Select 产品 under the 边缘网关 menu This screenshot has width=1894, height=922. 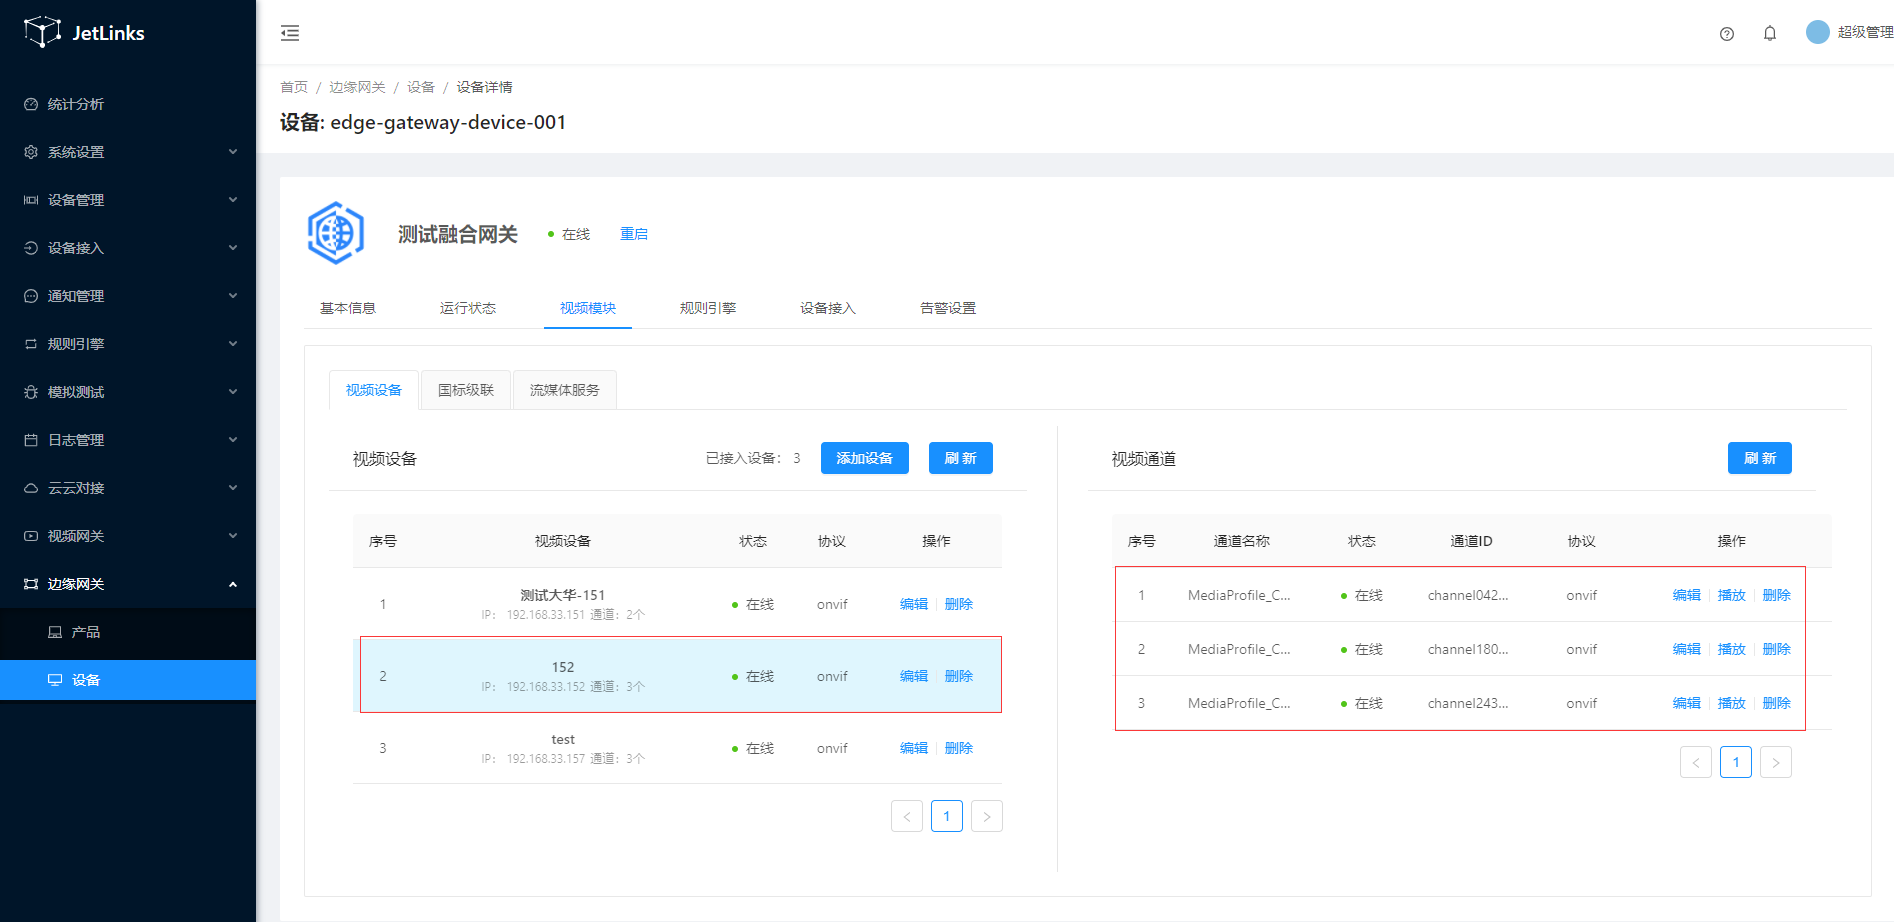86,632
